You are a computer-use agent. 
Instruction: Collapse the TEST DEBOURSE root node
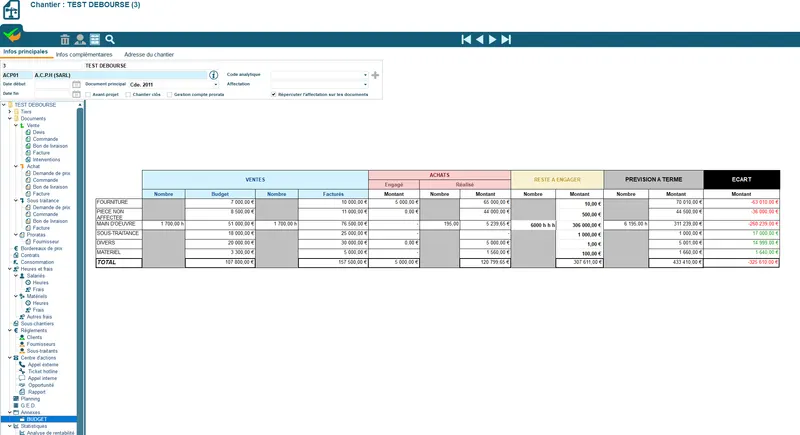tap(4, 105)
